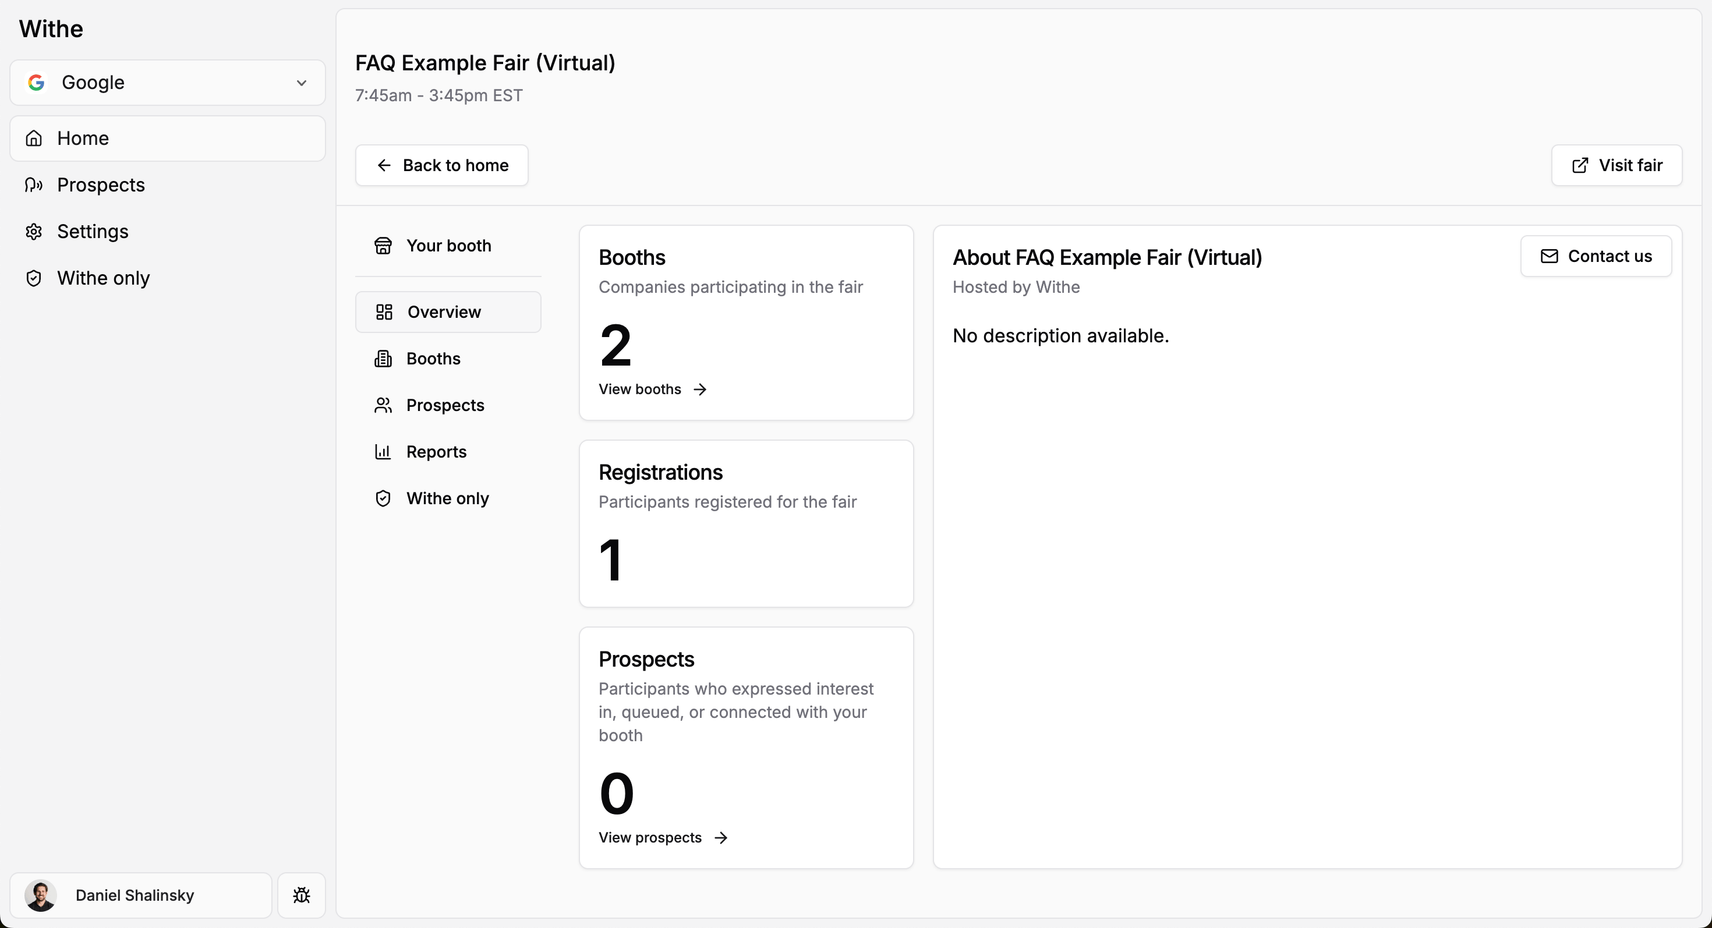Click the envelope icon on Contact us
The height and width of the screenshot is (928, 1712).
(x=1549, y=257)
